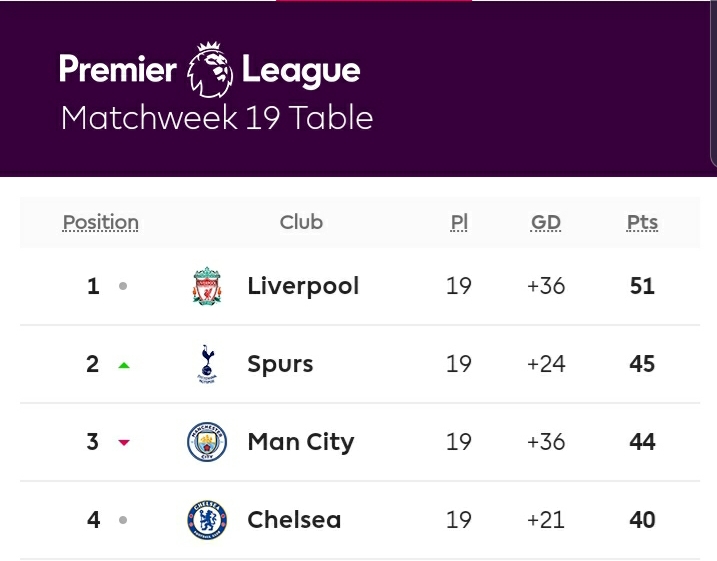Image resolution: width=717 pixels, height=561 pixels.
Task: Click Liverpool's grey no-change dot
Action: (x=123, y=286)
